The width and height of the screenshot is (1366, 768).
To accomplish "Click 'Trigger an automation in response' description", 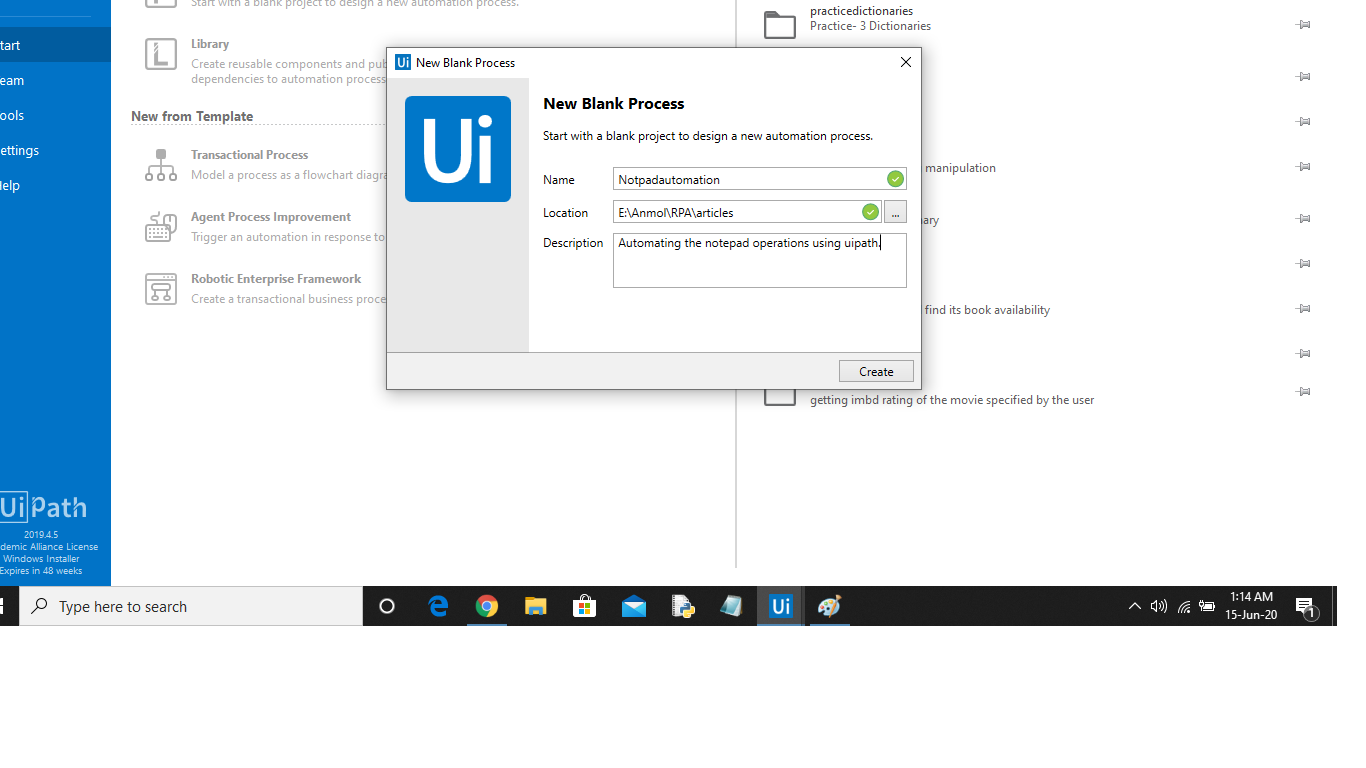I will click(288, 237).
